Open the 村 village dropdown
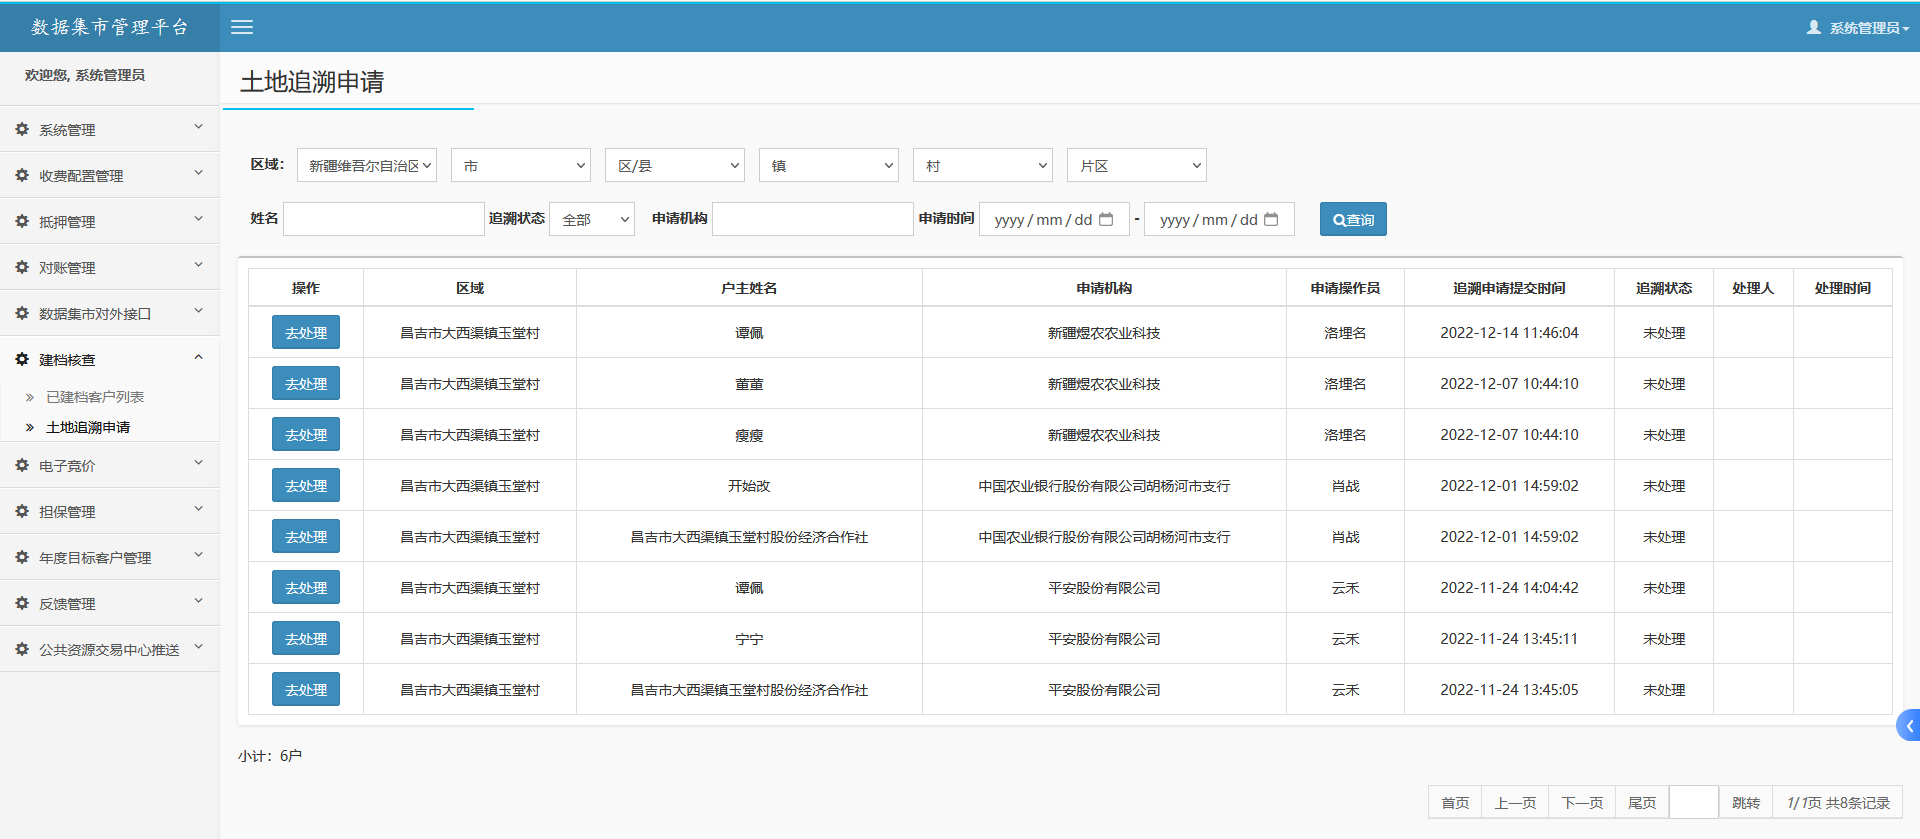The height and width of the screenshot is (839, 1920). click(983, 165)
